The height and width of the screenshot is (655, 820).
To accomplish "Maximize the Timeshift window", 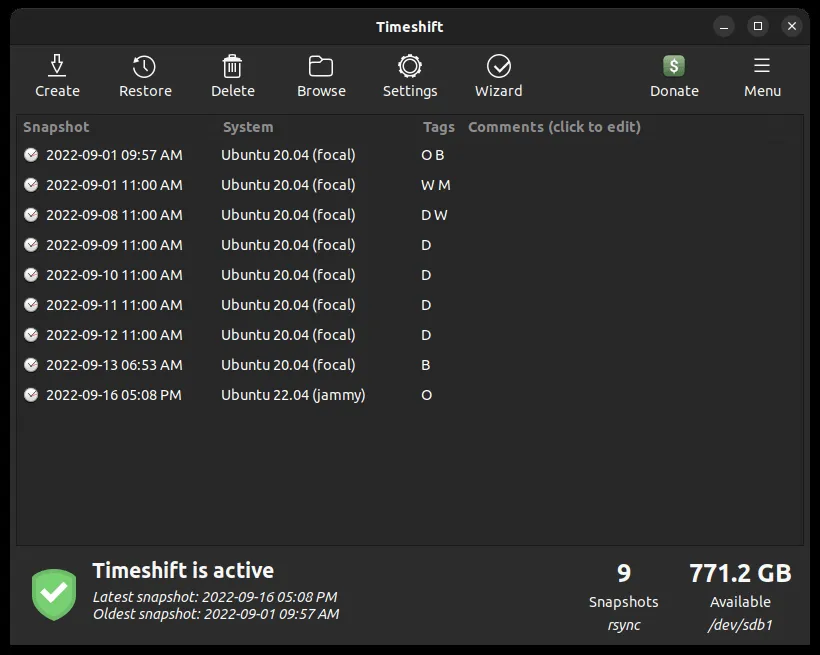I will (758, 26).
